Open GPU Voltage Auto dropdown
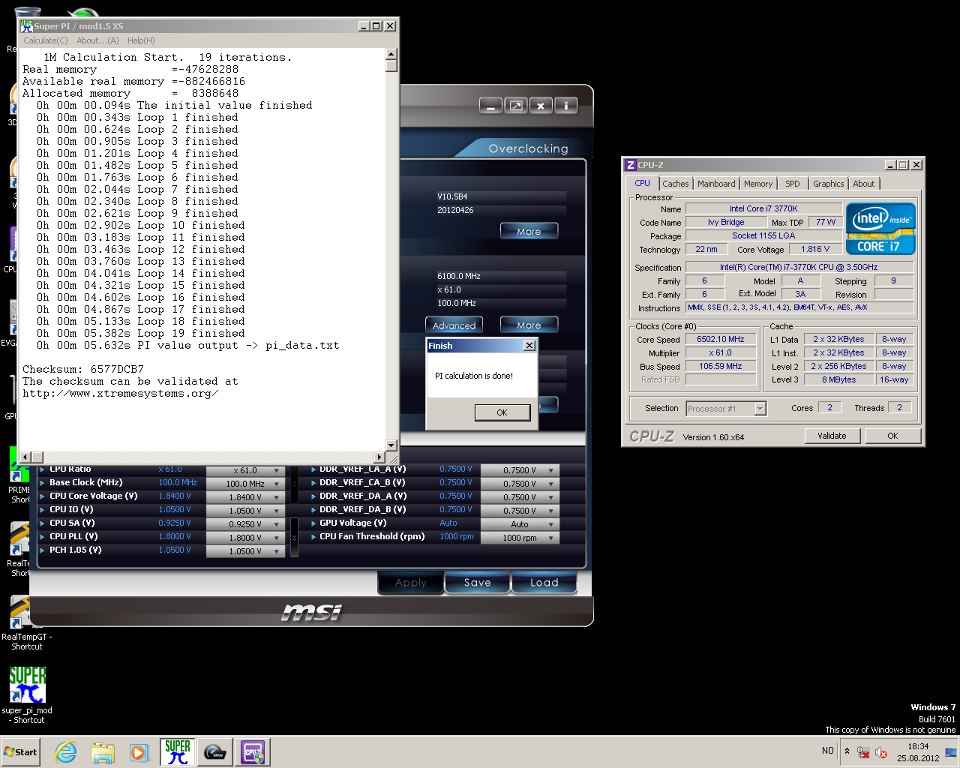The height and width of the screenshot is (768, 960). (520, 524)
